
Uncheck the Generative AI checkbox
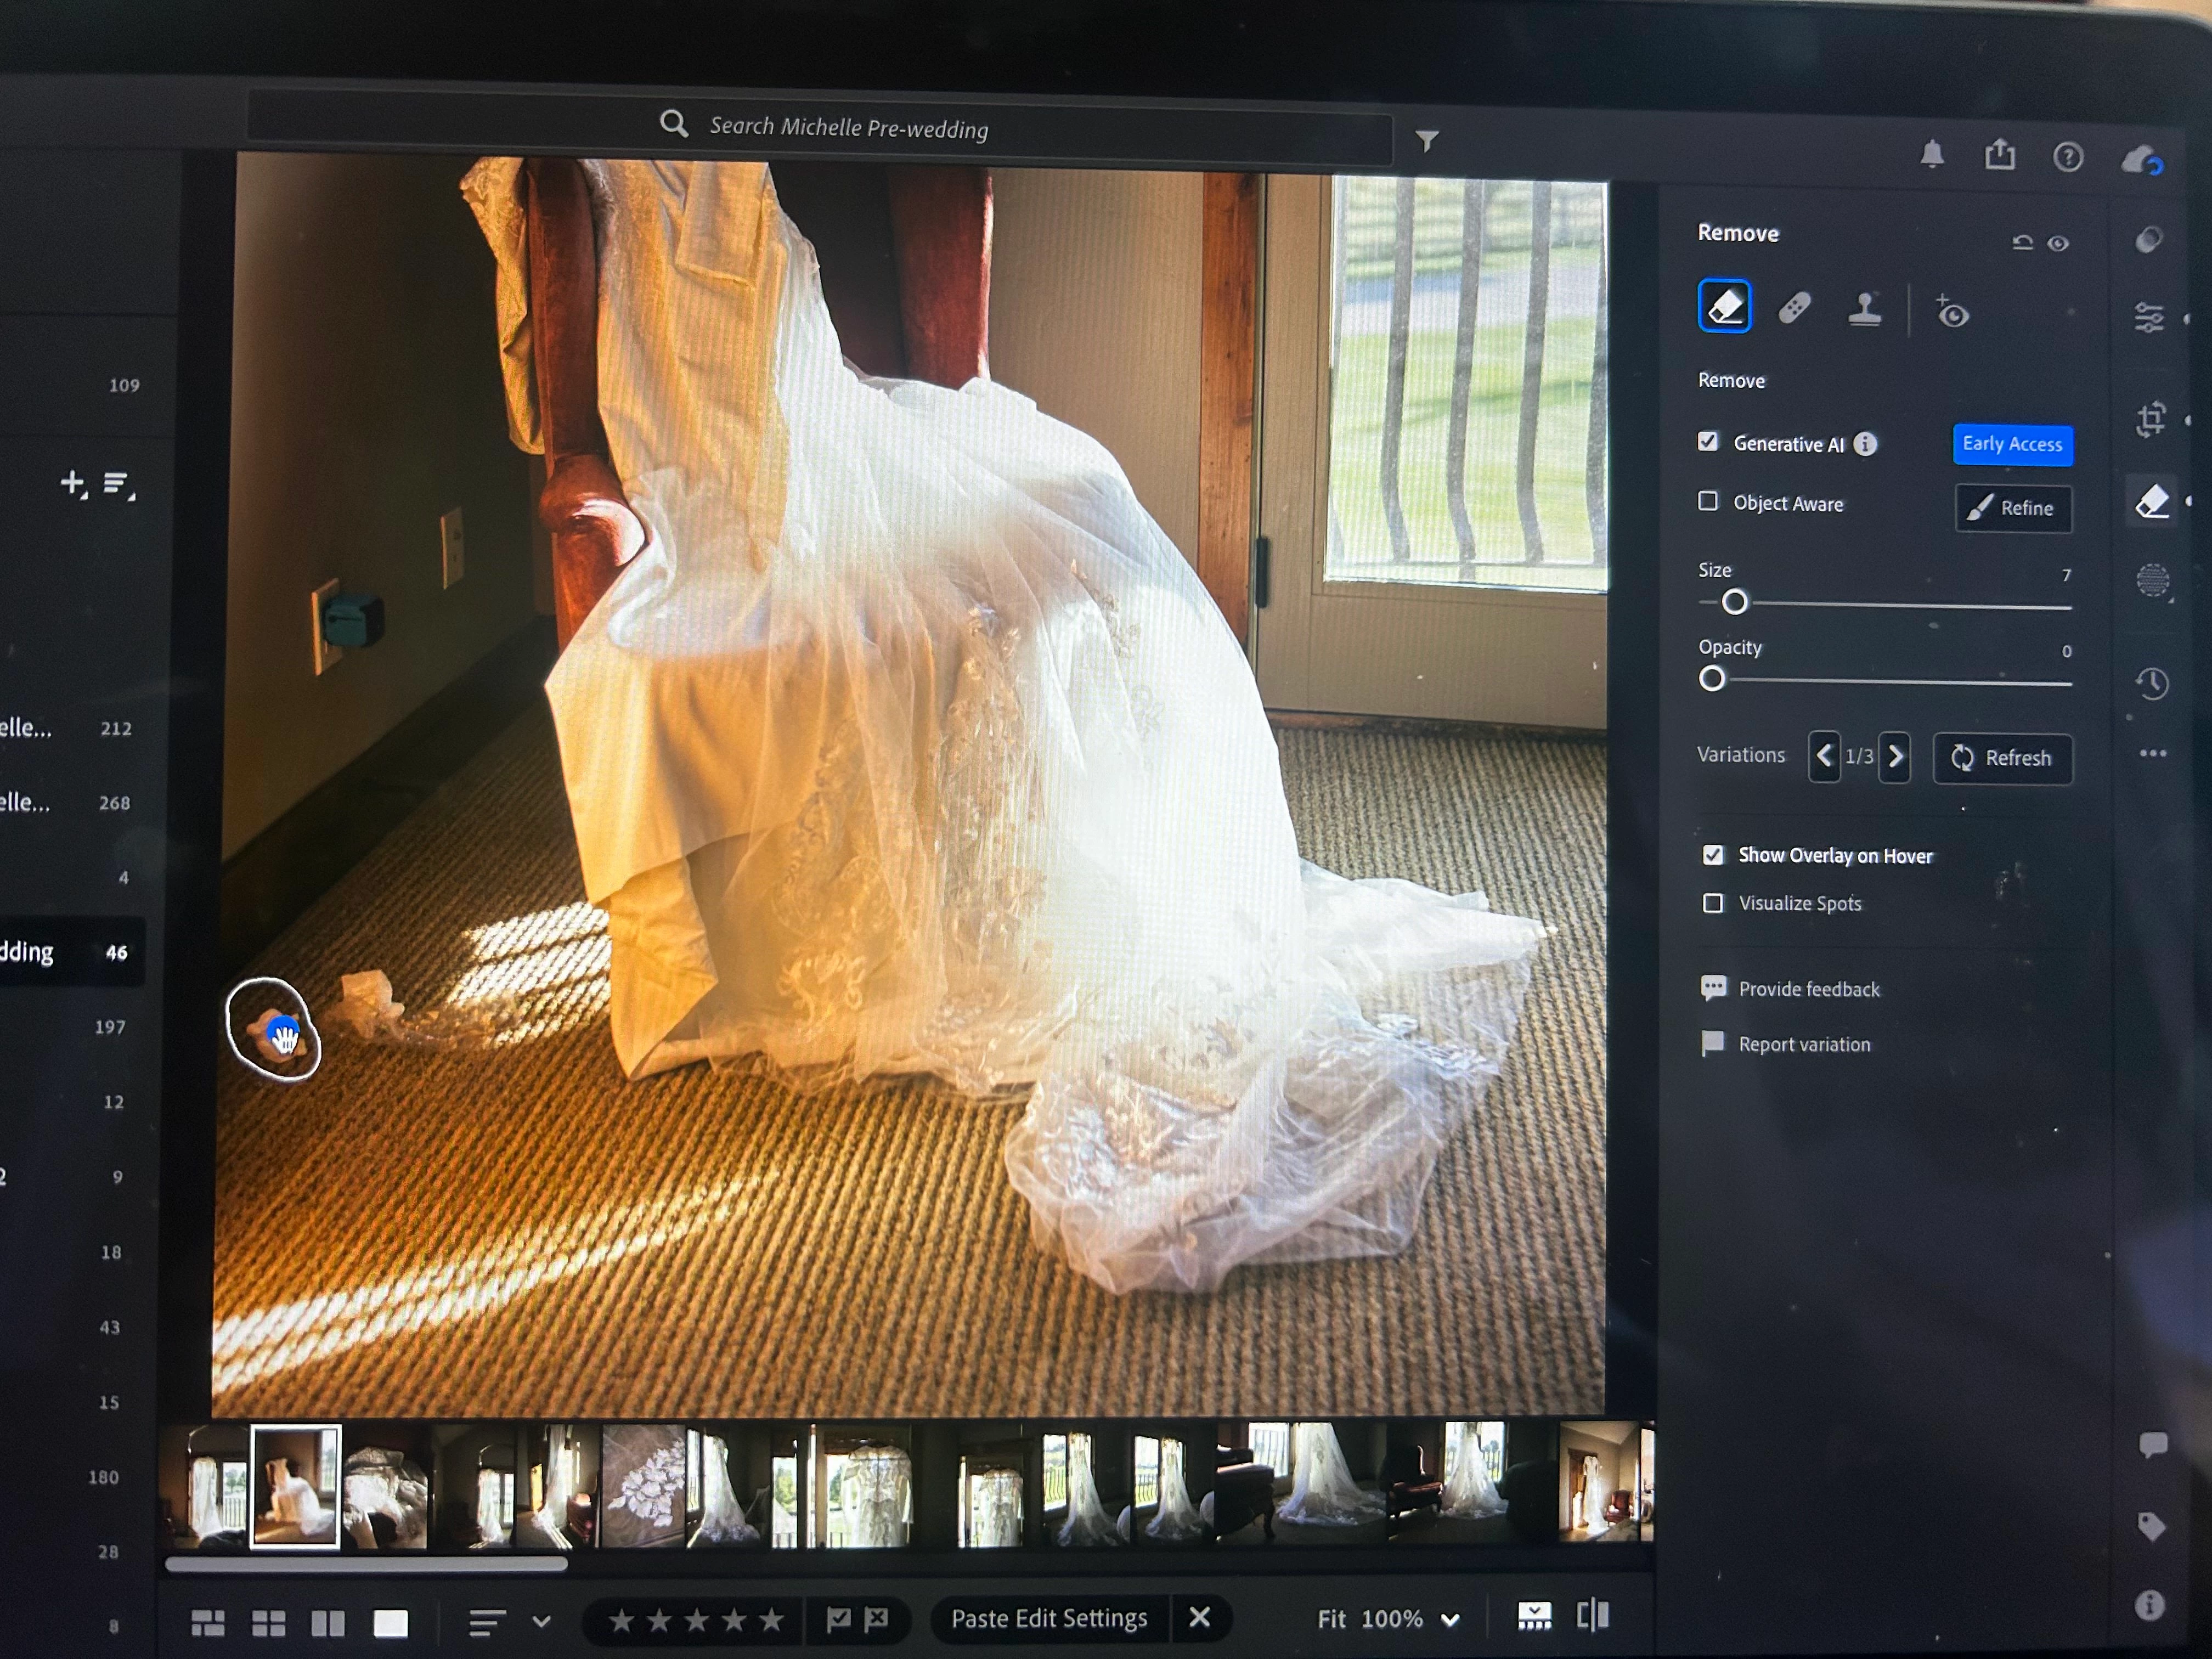[x=1708, y=441]
